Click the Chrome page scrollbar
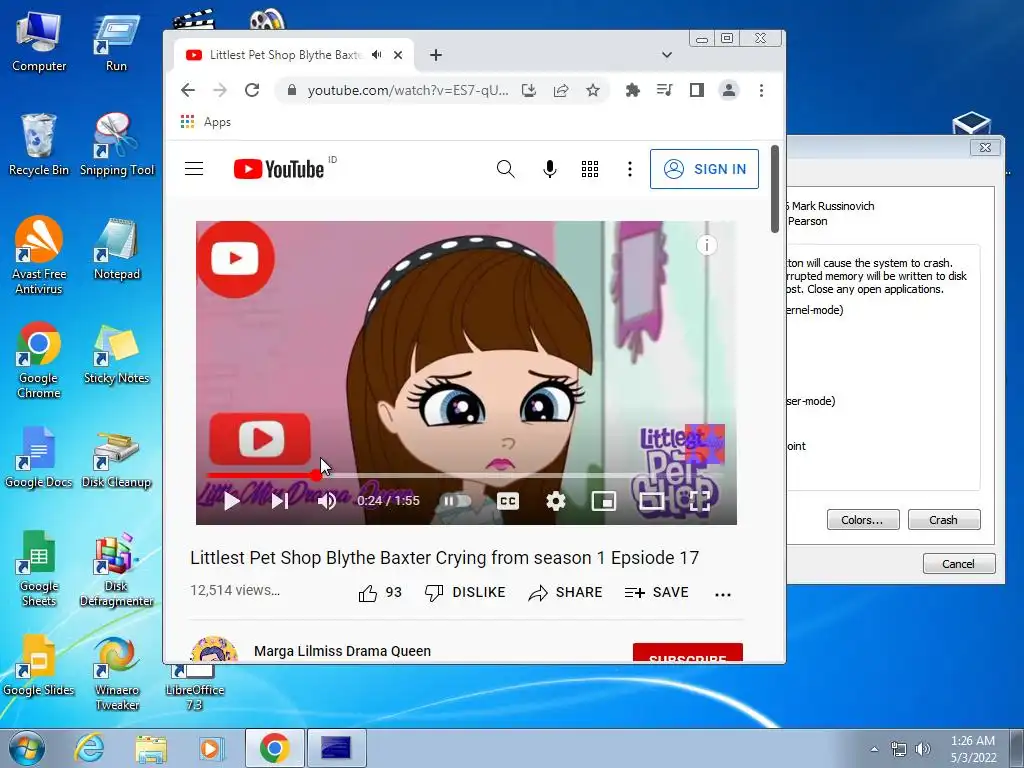The image size is (1024, 768). pos(775,189)
